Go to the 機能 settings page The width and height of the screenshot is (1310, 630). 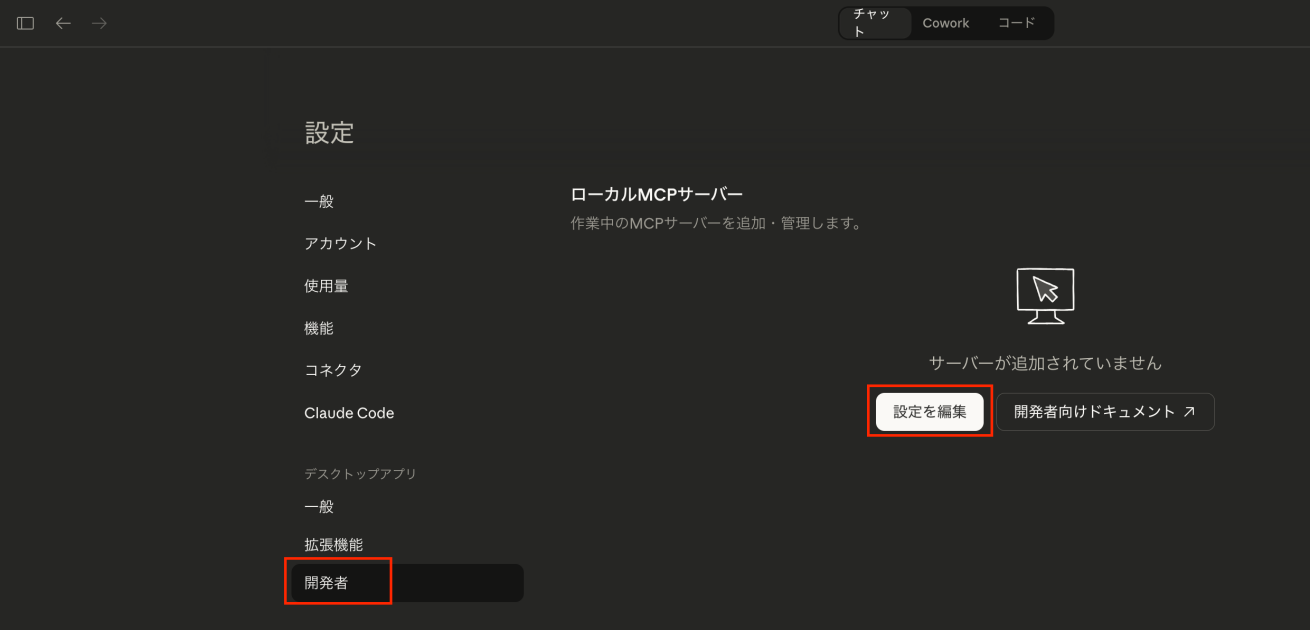(319, 327)
